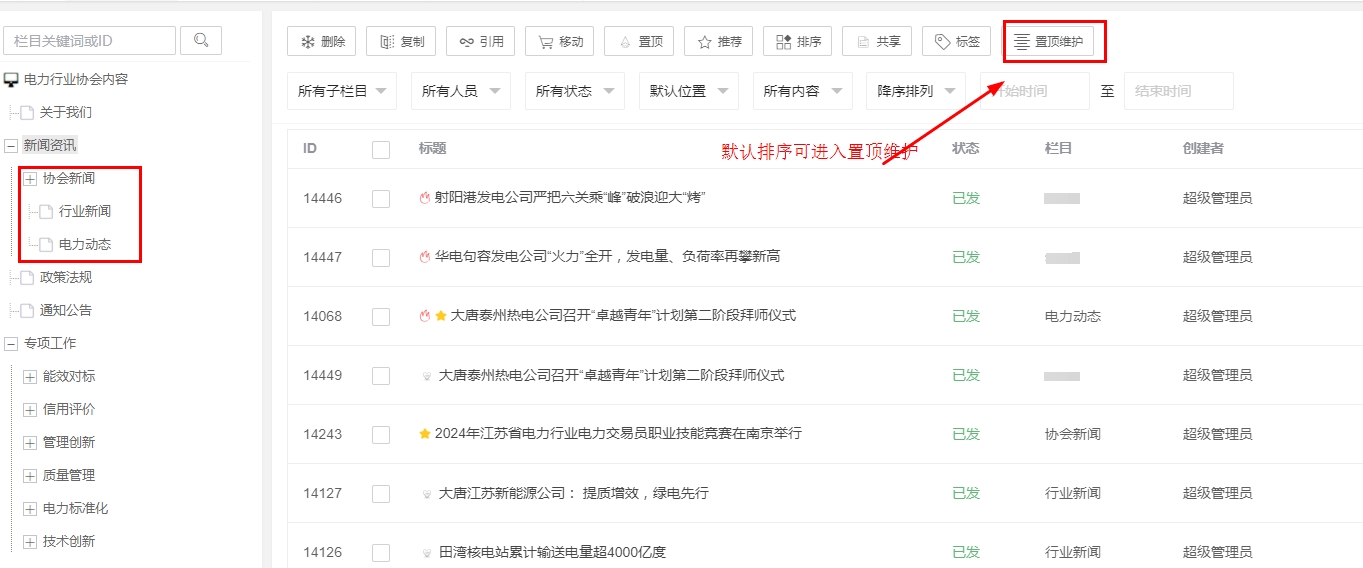Tick the select-all checkbox in table header

pyautogui.click(x=380, y=149)
